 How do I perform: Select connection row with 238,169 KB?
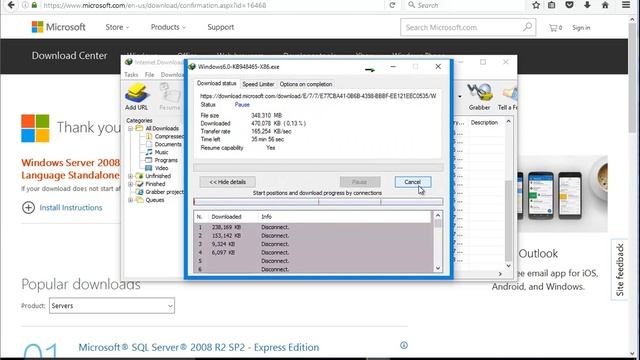(312, 227)
